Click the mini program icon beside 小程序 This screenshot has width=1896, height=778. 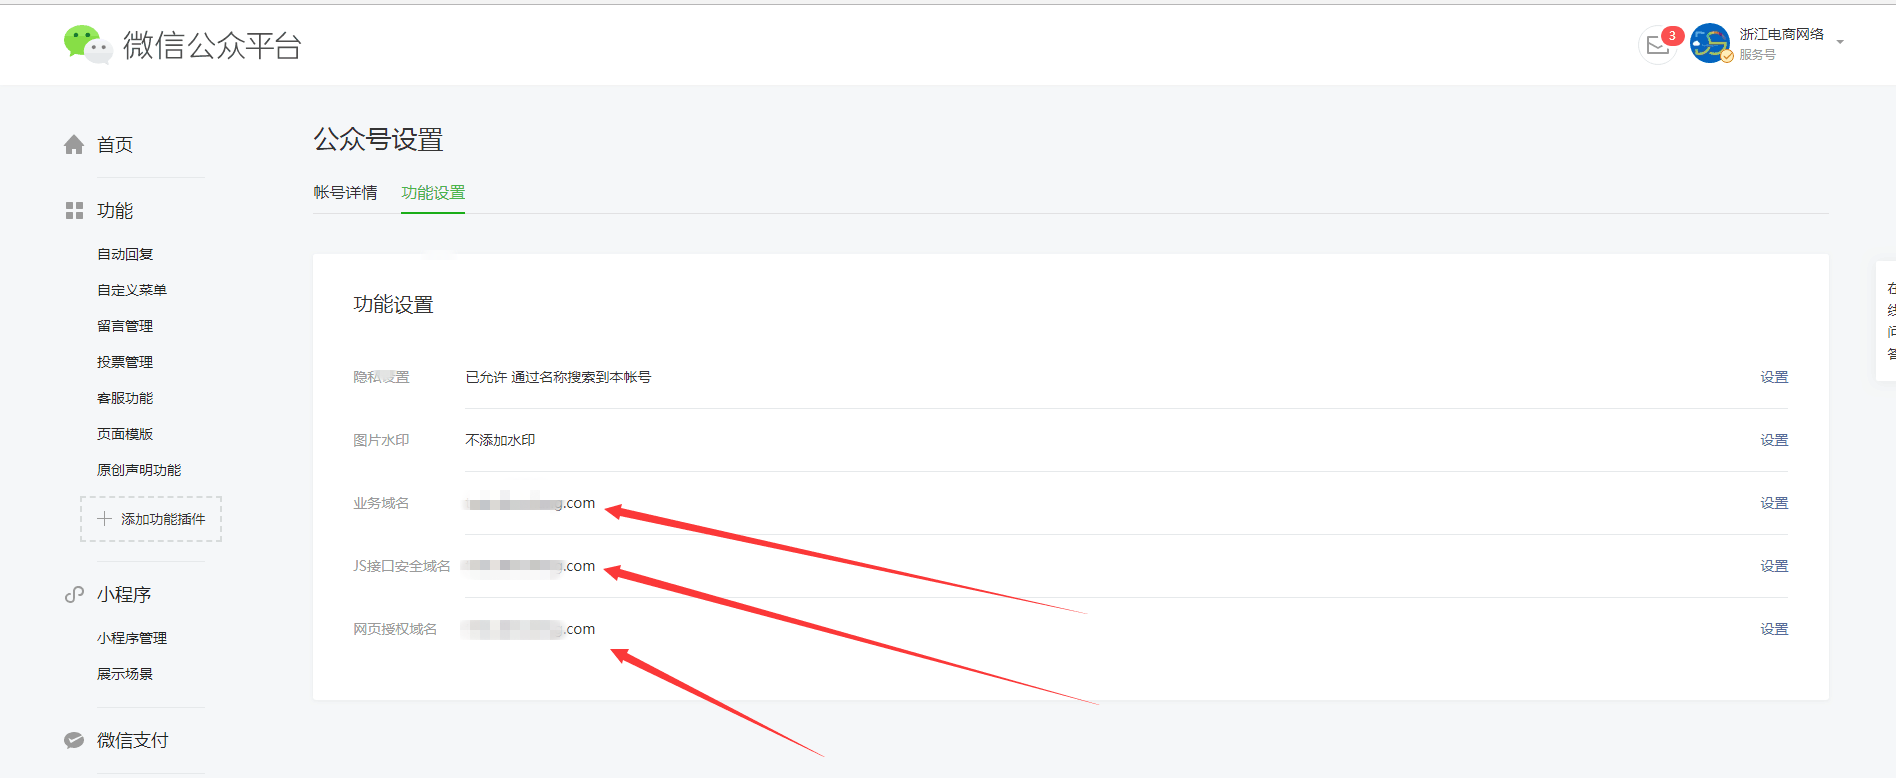[x=74, y=595]
